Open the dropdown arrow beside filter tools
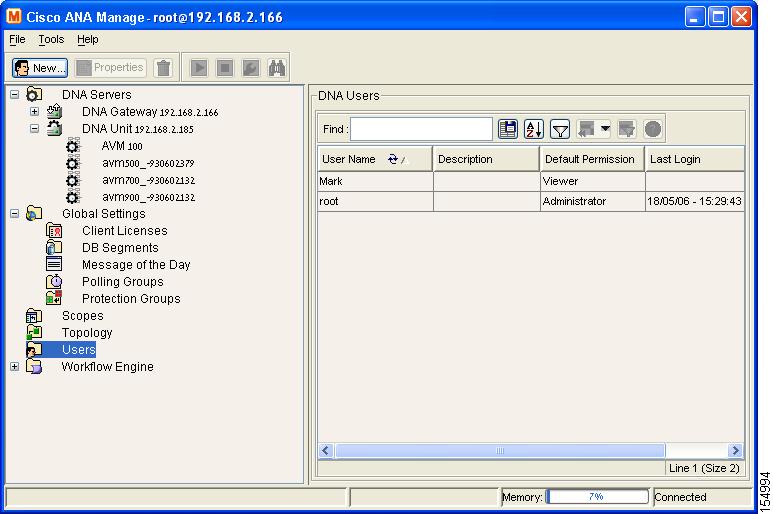The height and width of the screenshot is (514, 773). click(x=605, y=129)
